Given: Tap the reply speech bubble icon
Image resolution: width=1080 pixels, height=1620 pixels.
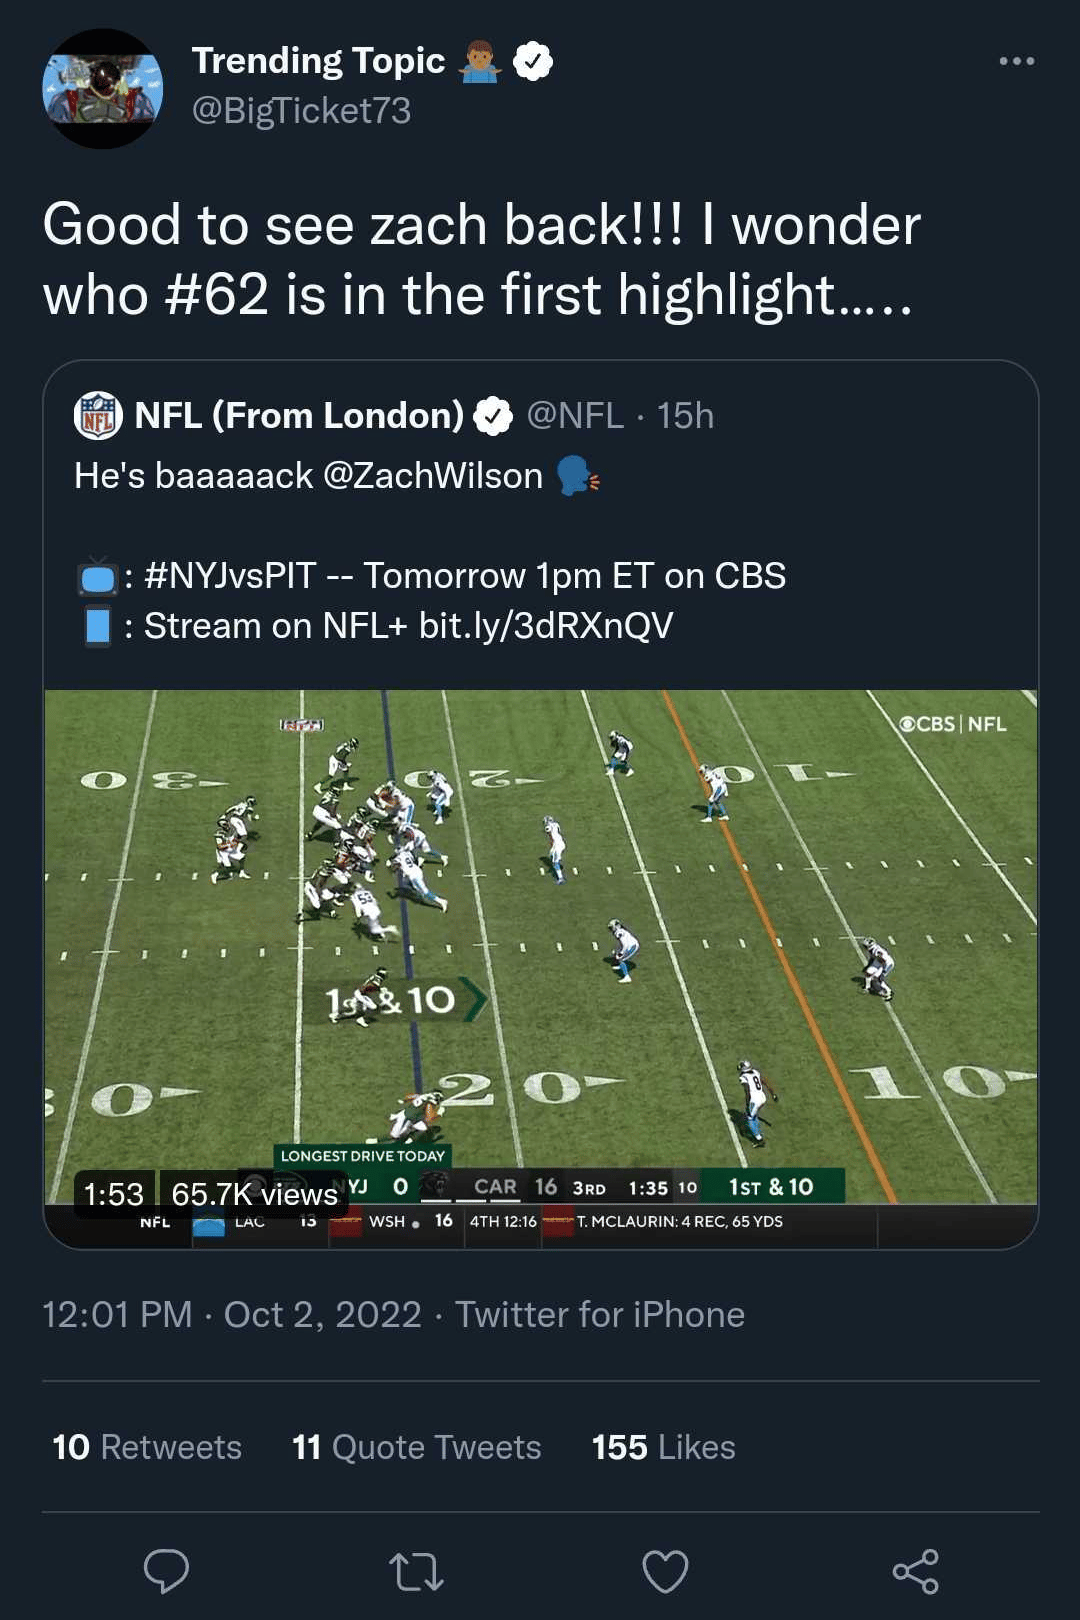Looking at the screenshot, I should pos(166,1571).
